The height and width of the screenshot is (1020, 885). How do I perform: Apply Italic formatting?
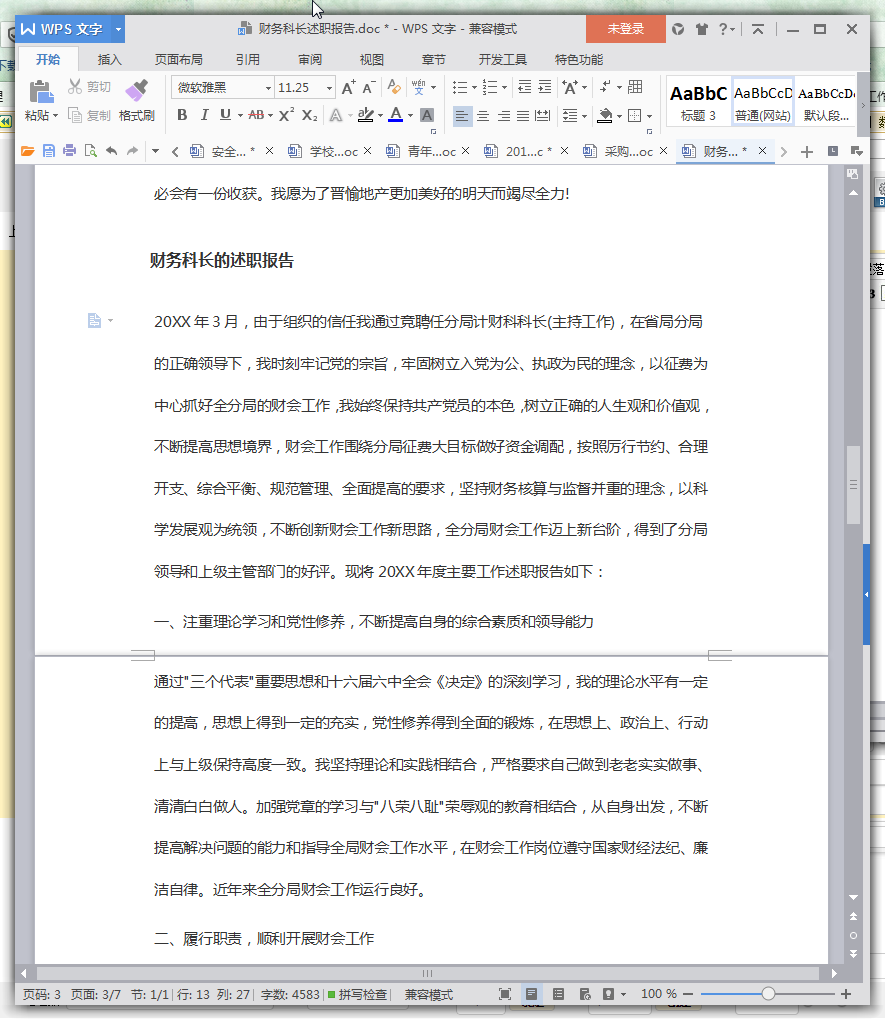point(204,115)
